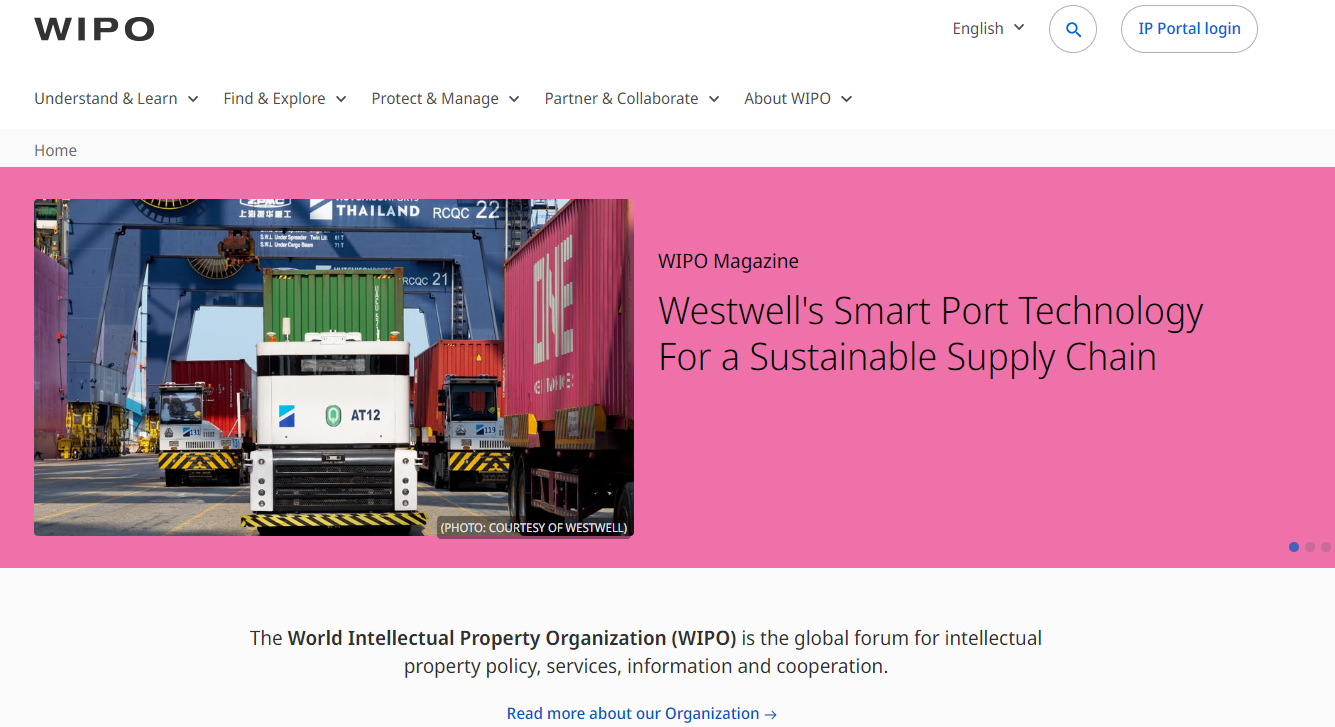
Task: Follow Read more about our Organization link
Action: coord(641,713)
